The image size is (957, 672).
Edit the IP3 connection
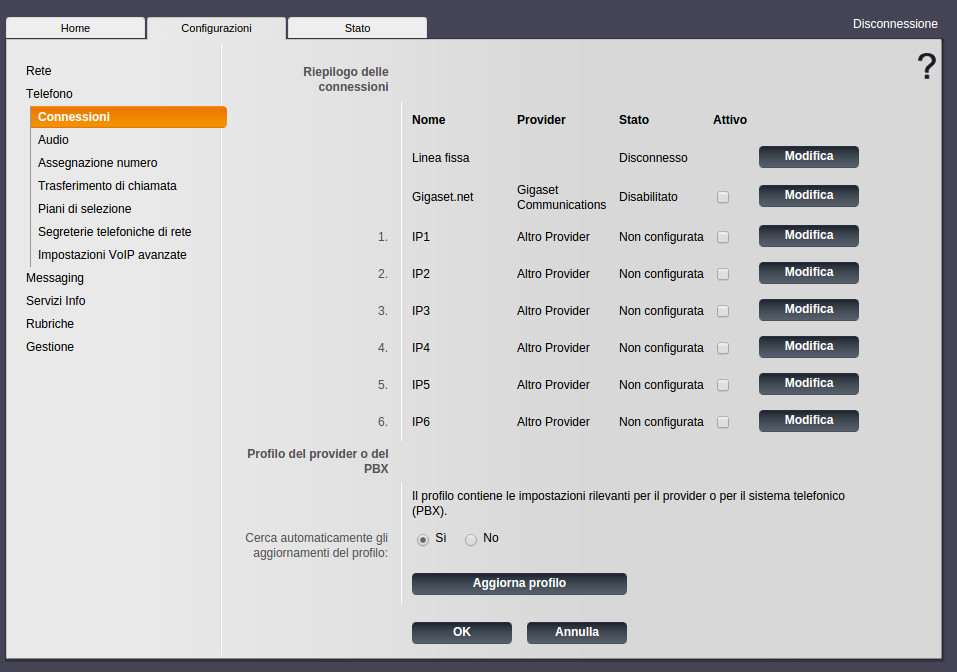pyautogui.click(x=808, y=310)
